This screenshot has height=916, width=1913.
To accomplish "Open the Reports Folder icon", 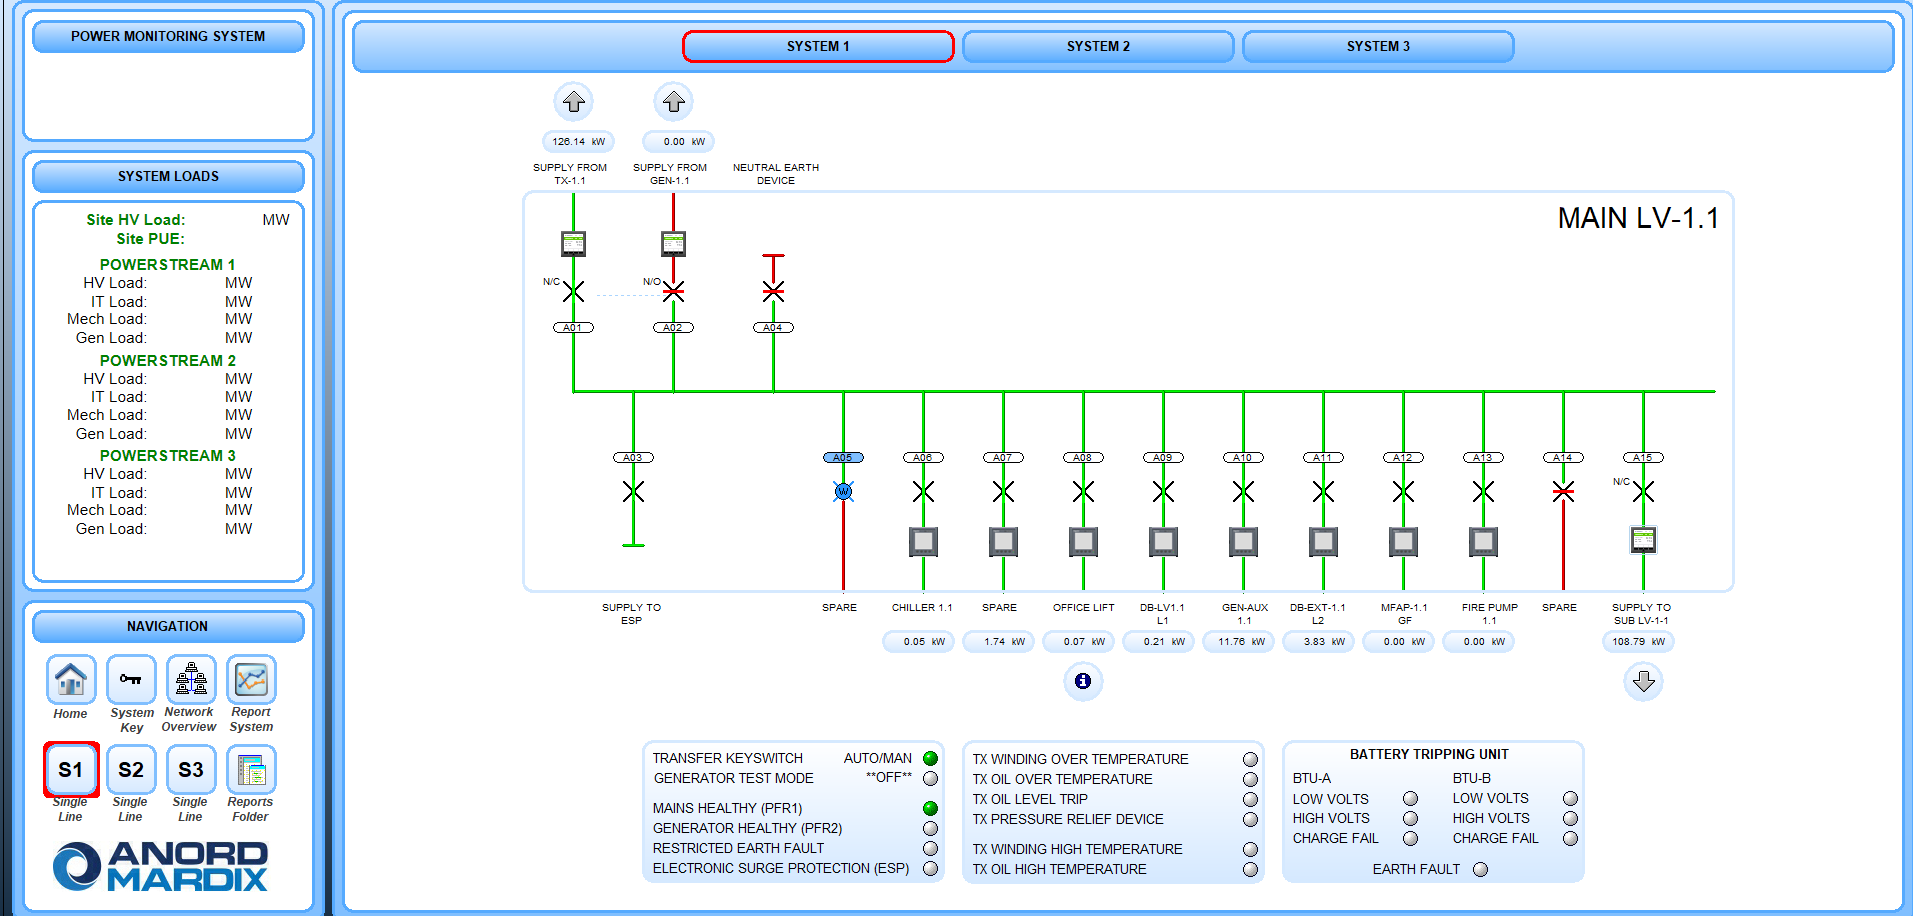I will click(251, 770).
